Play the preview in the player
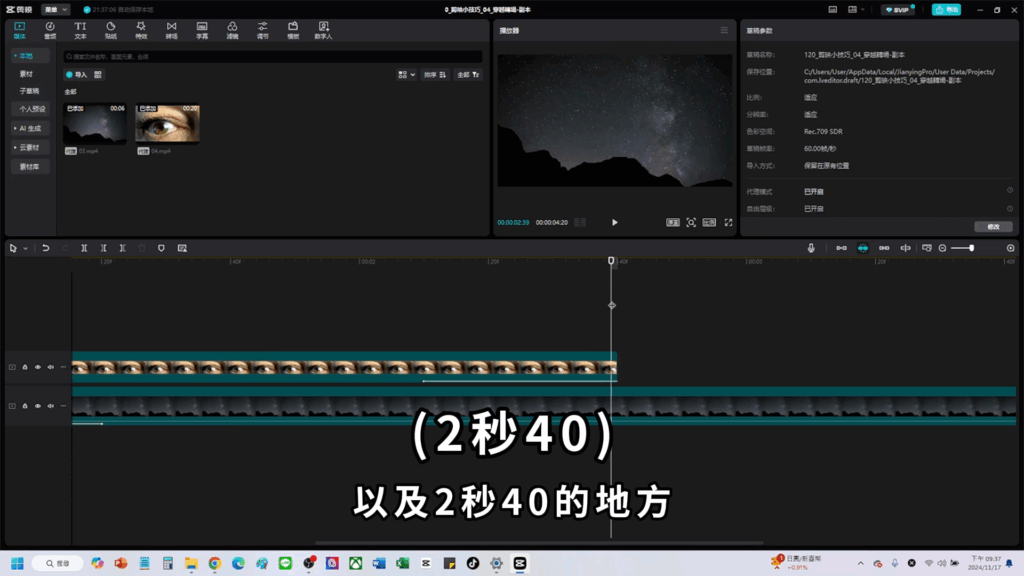1024x576 pixels. (615, 223)
